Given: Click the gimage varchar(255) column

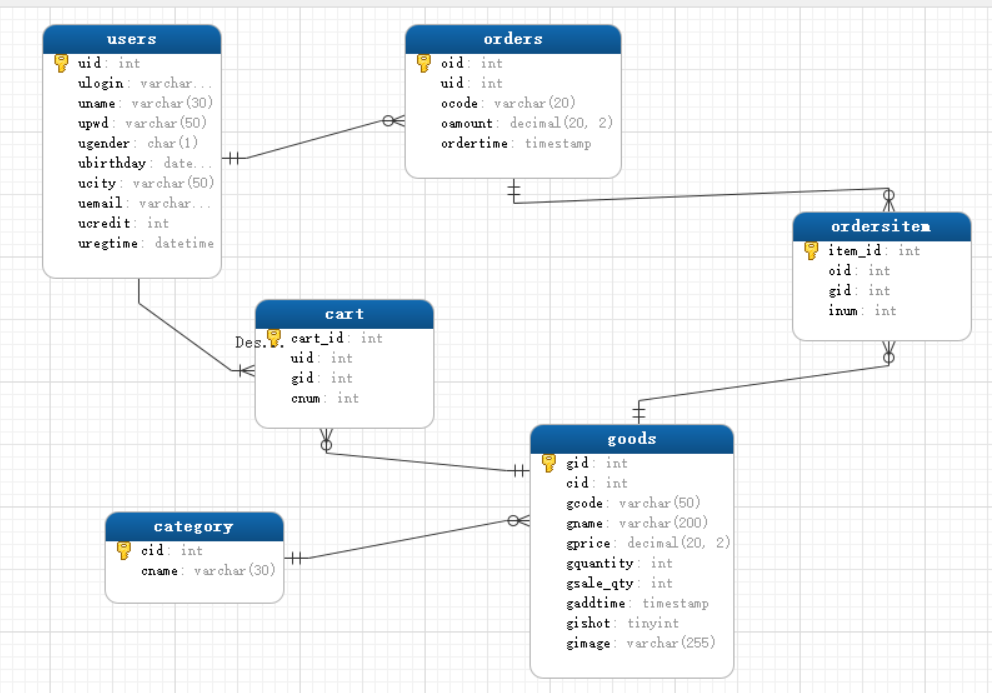Looking at the screenshot, I should coord(640,644).
